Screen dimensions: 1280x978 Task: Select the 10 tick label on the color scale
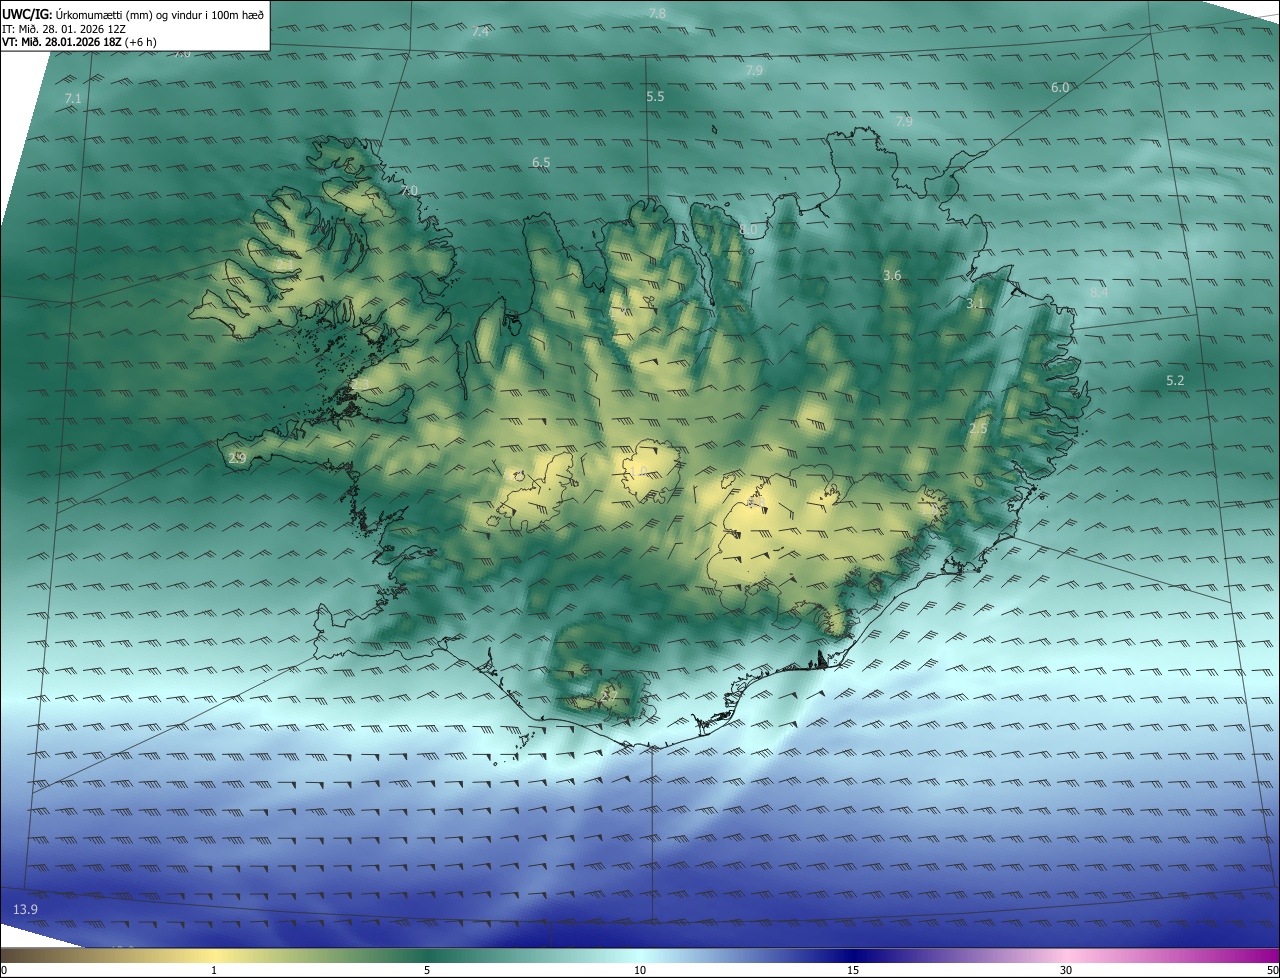pyautogui.click(x=640, y=970)
